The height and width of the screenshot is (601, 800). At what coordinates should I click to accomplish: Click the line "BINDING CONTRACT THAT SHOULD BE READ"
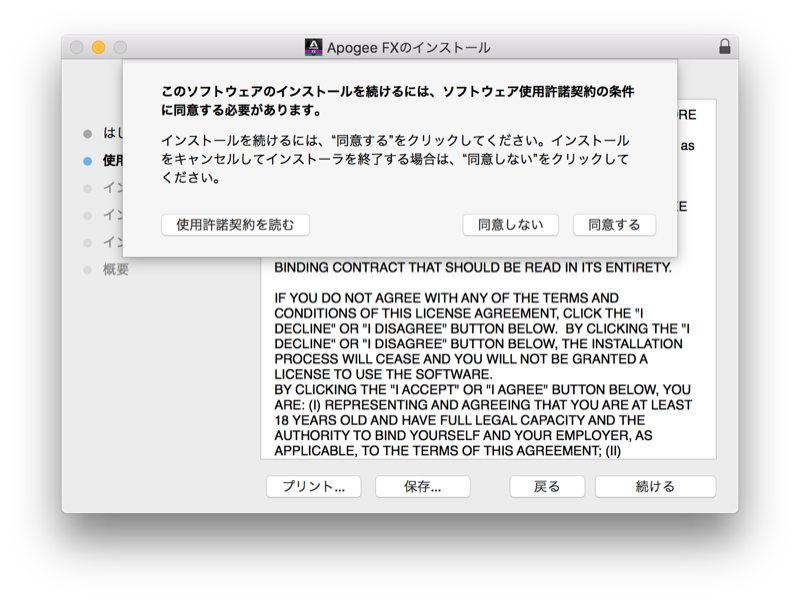473,267
